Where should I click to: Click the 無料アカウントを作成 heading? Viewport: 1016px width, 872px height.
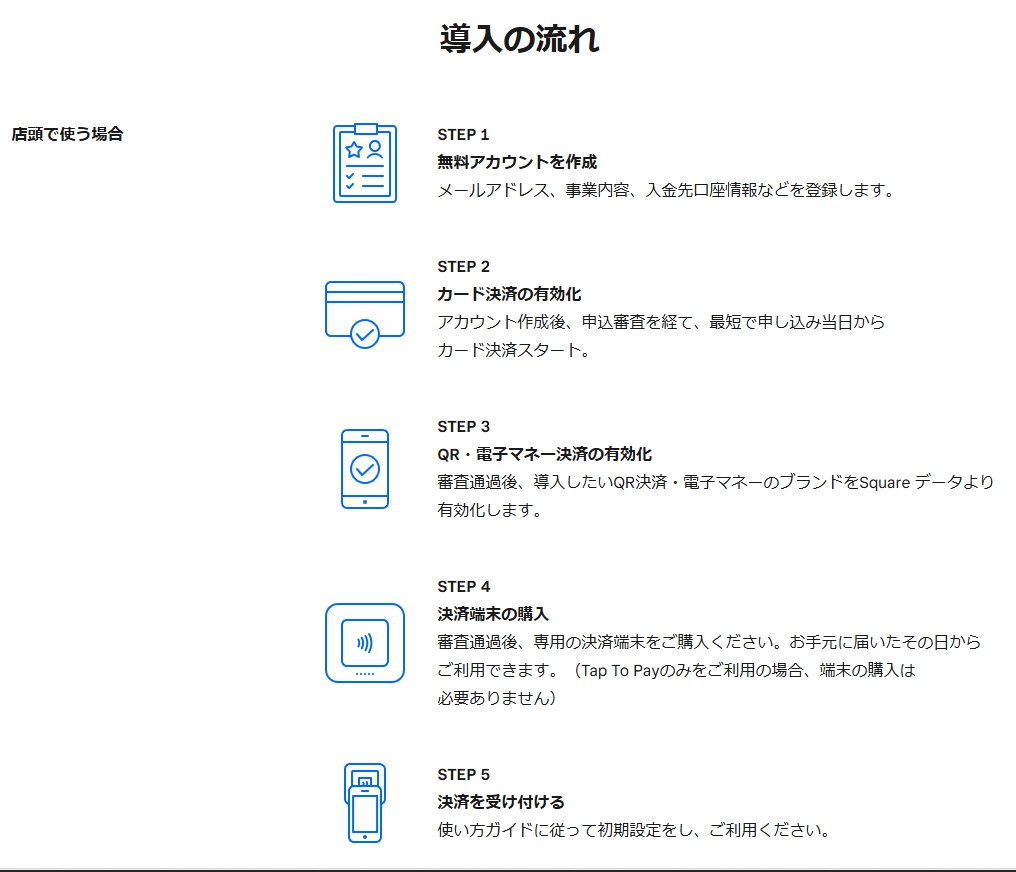pos(517,162)
